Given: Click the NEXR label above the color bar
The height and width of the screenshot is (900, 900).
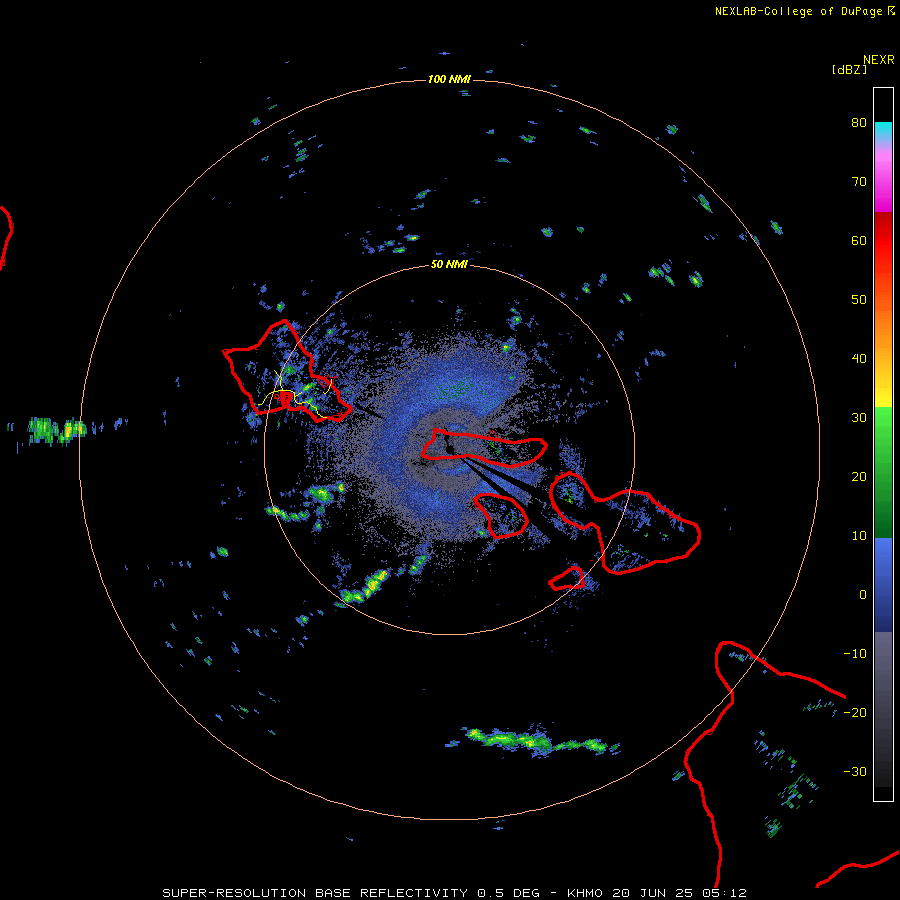Looking at the screenshot, I should (x=878, y=60).
